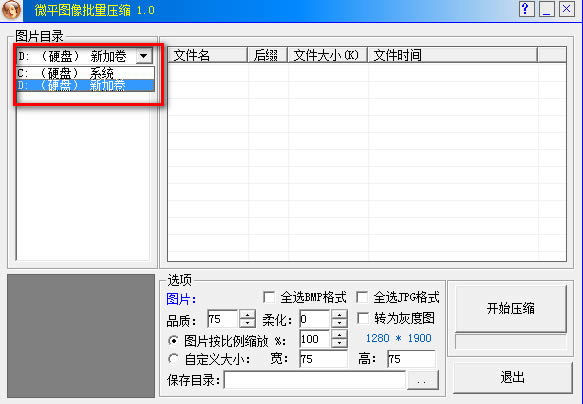Click the gray image preview area
This screenshot has height=404, width=583.
coord(81,336)
